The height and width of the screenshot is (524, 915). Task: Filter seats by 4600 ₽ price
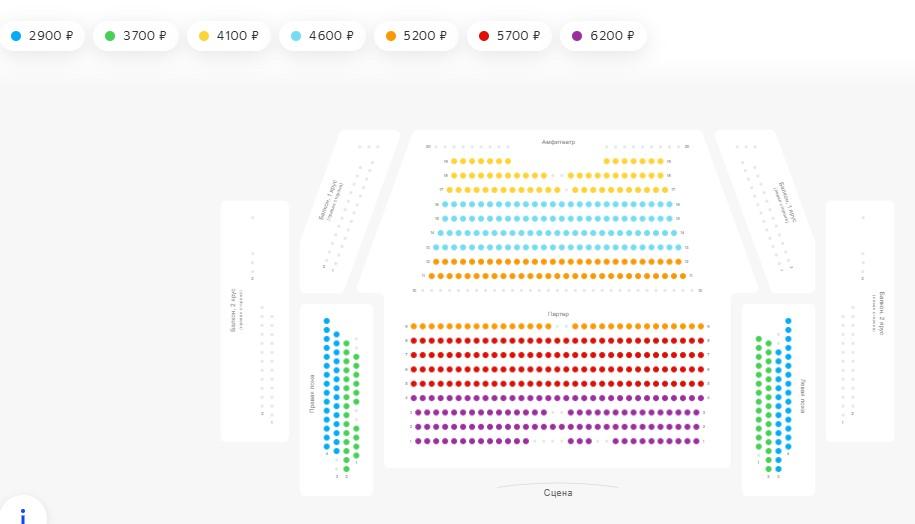[324, 36]
